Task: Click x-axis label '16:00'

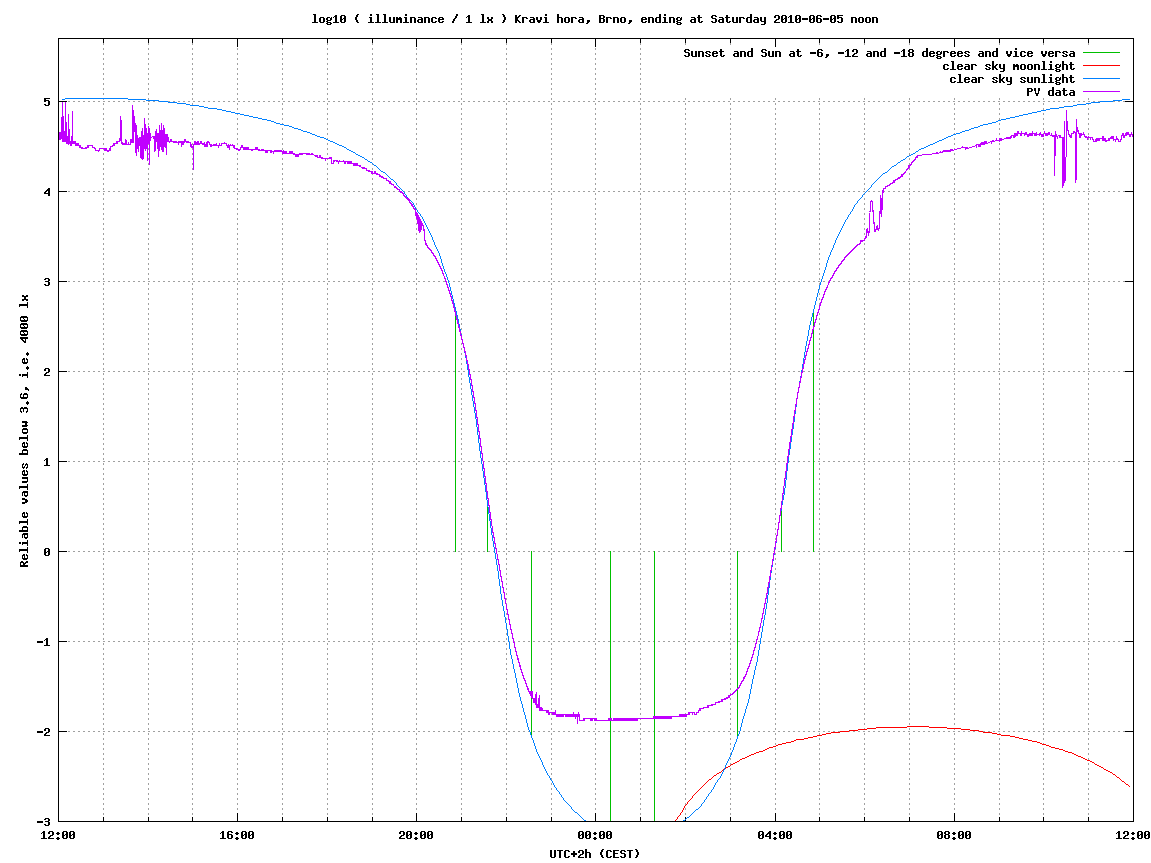Action: point(237,835)
